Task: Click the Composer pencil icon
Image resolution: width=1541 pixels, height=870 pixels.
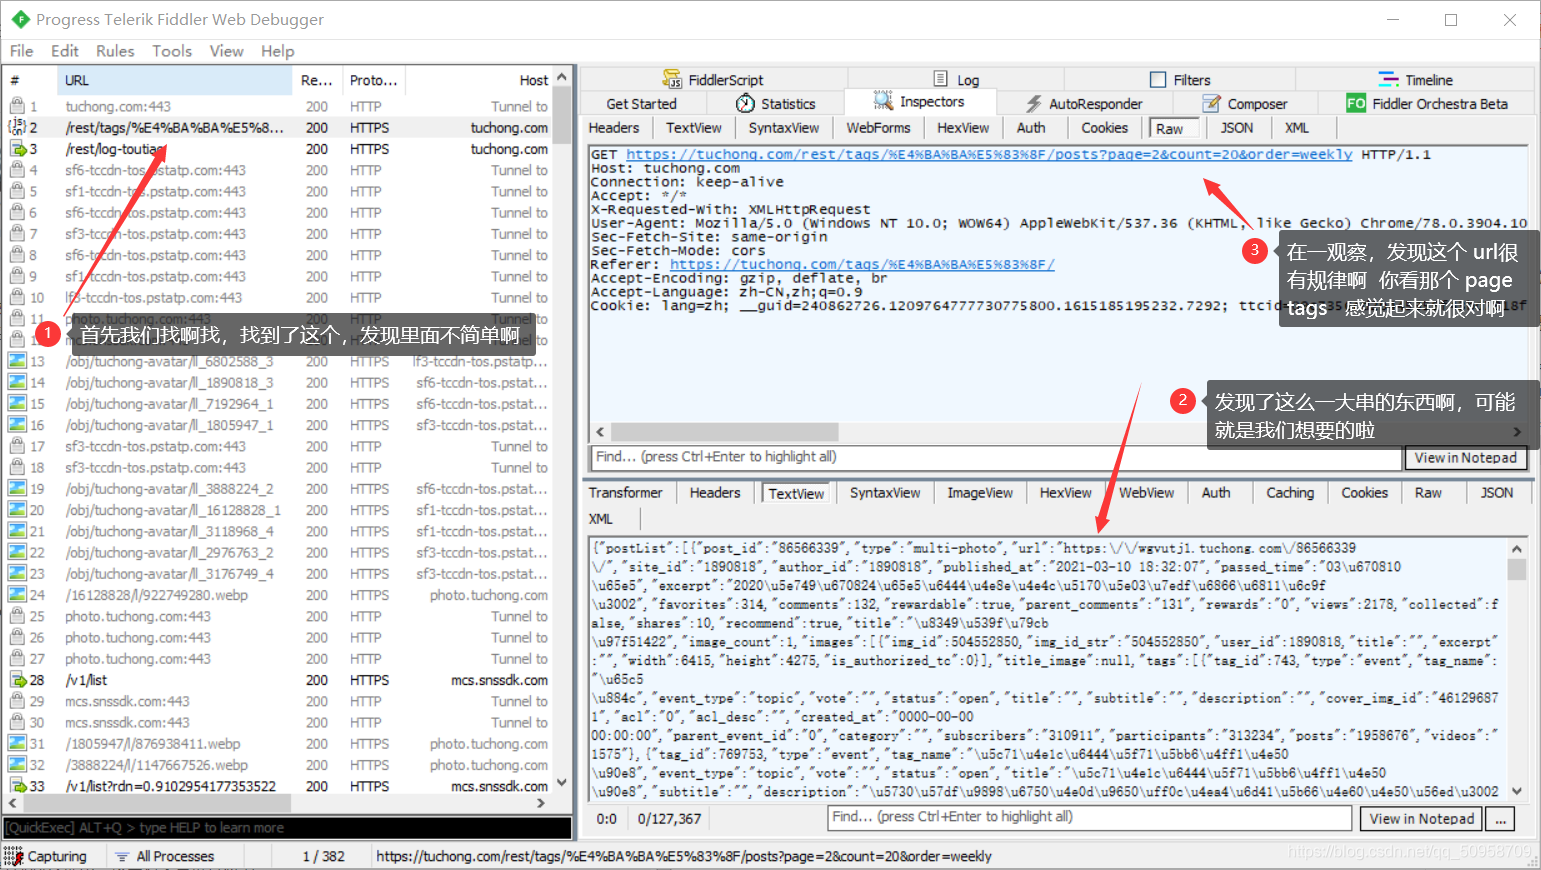Action: (x=1211, y=104)
